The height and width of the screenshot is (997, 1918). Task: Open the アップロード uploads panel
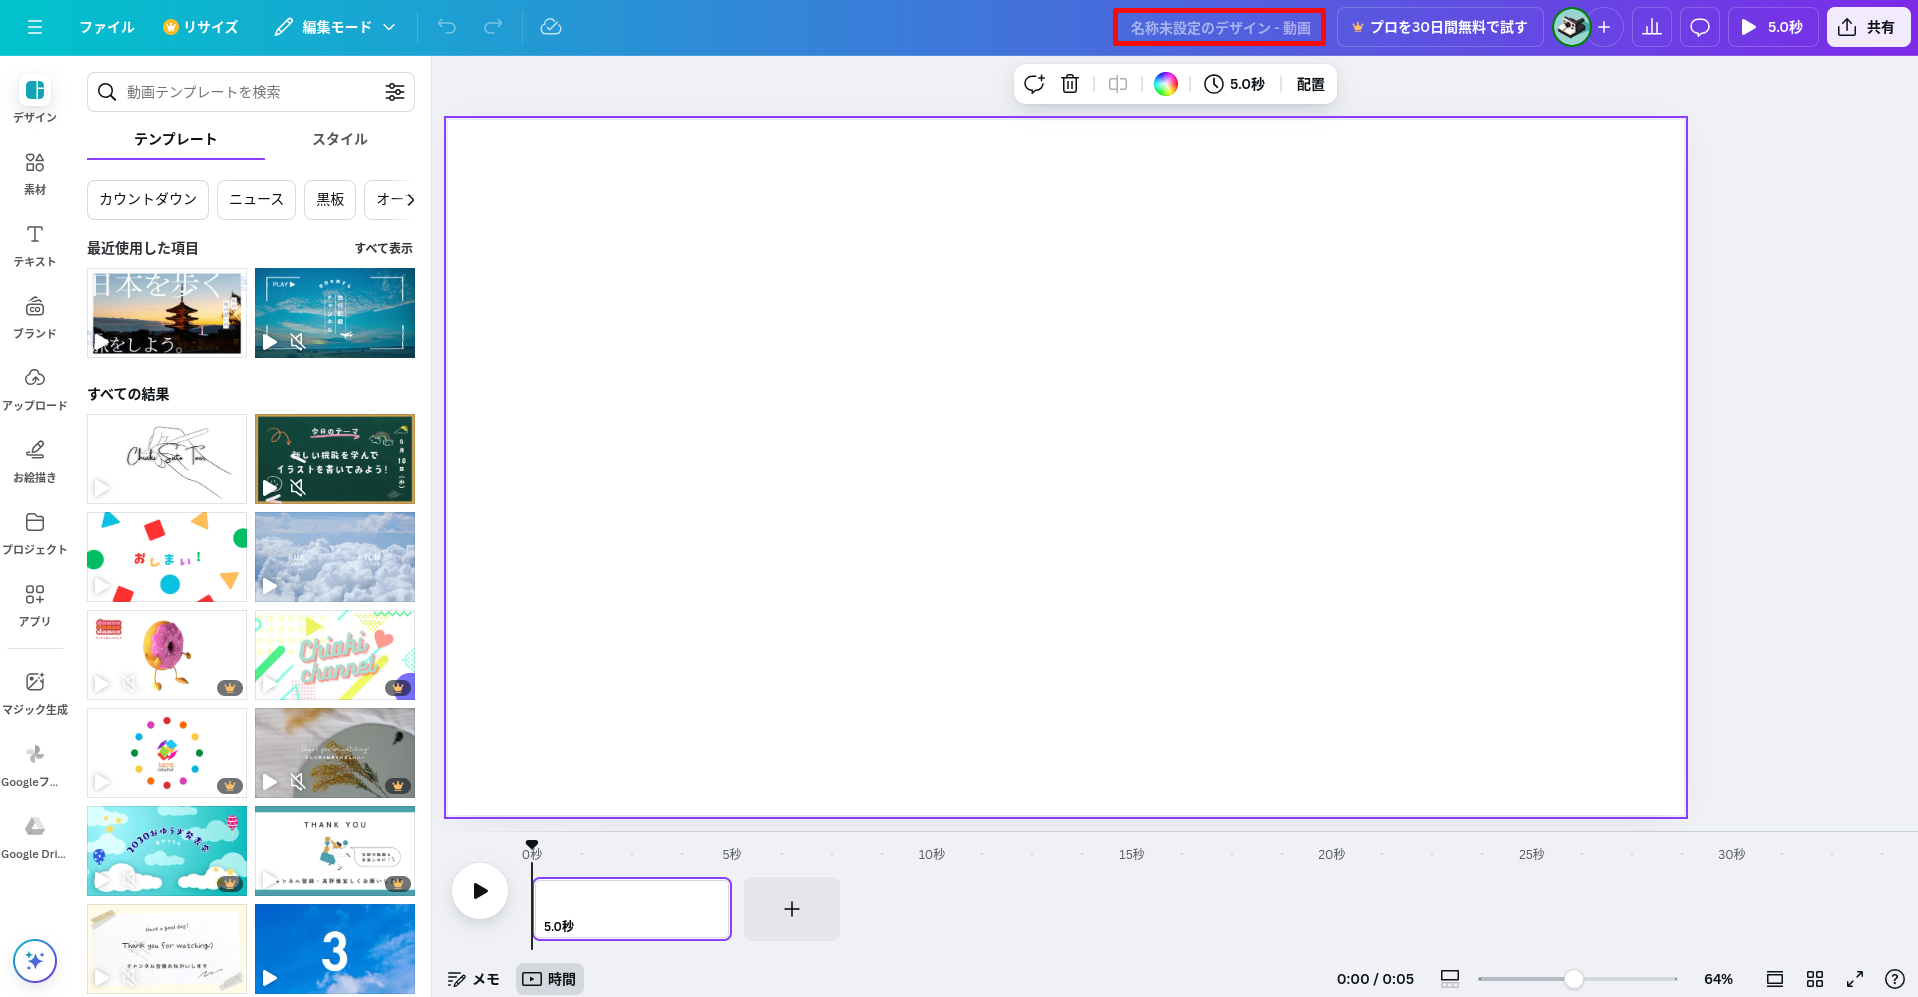point(35,388)
